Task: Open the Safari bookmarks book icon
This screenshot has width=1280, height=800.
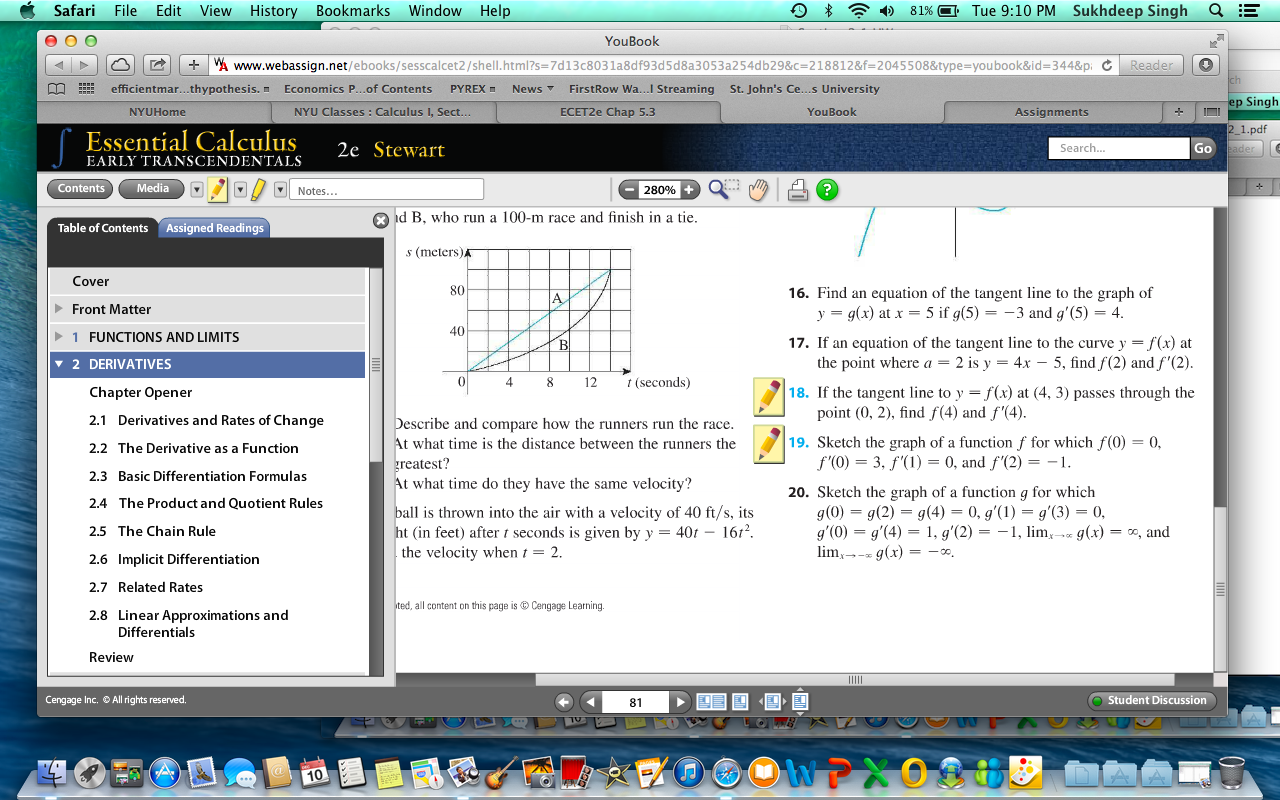Action: pyautogui.click(x=57, y=89)
